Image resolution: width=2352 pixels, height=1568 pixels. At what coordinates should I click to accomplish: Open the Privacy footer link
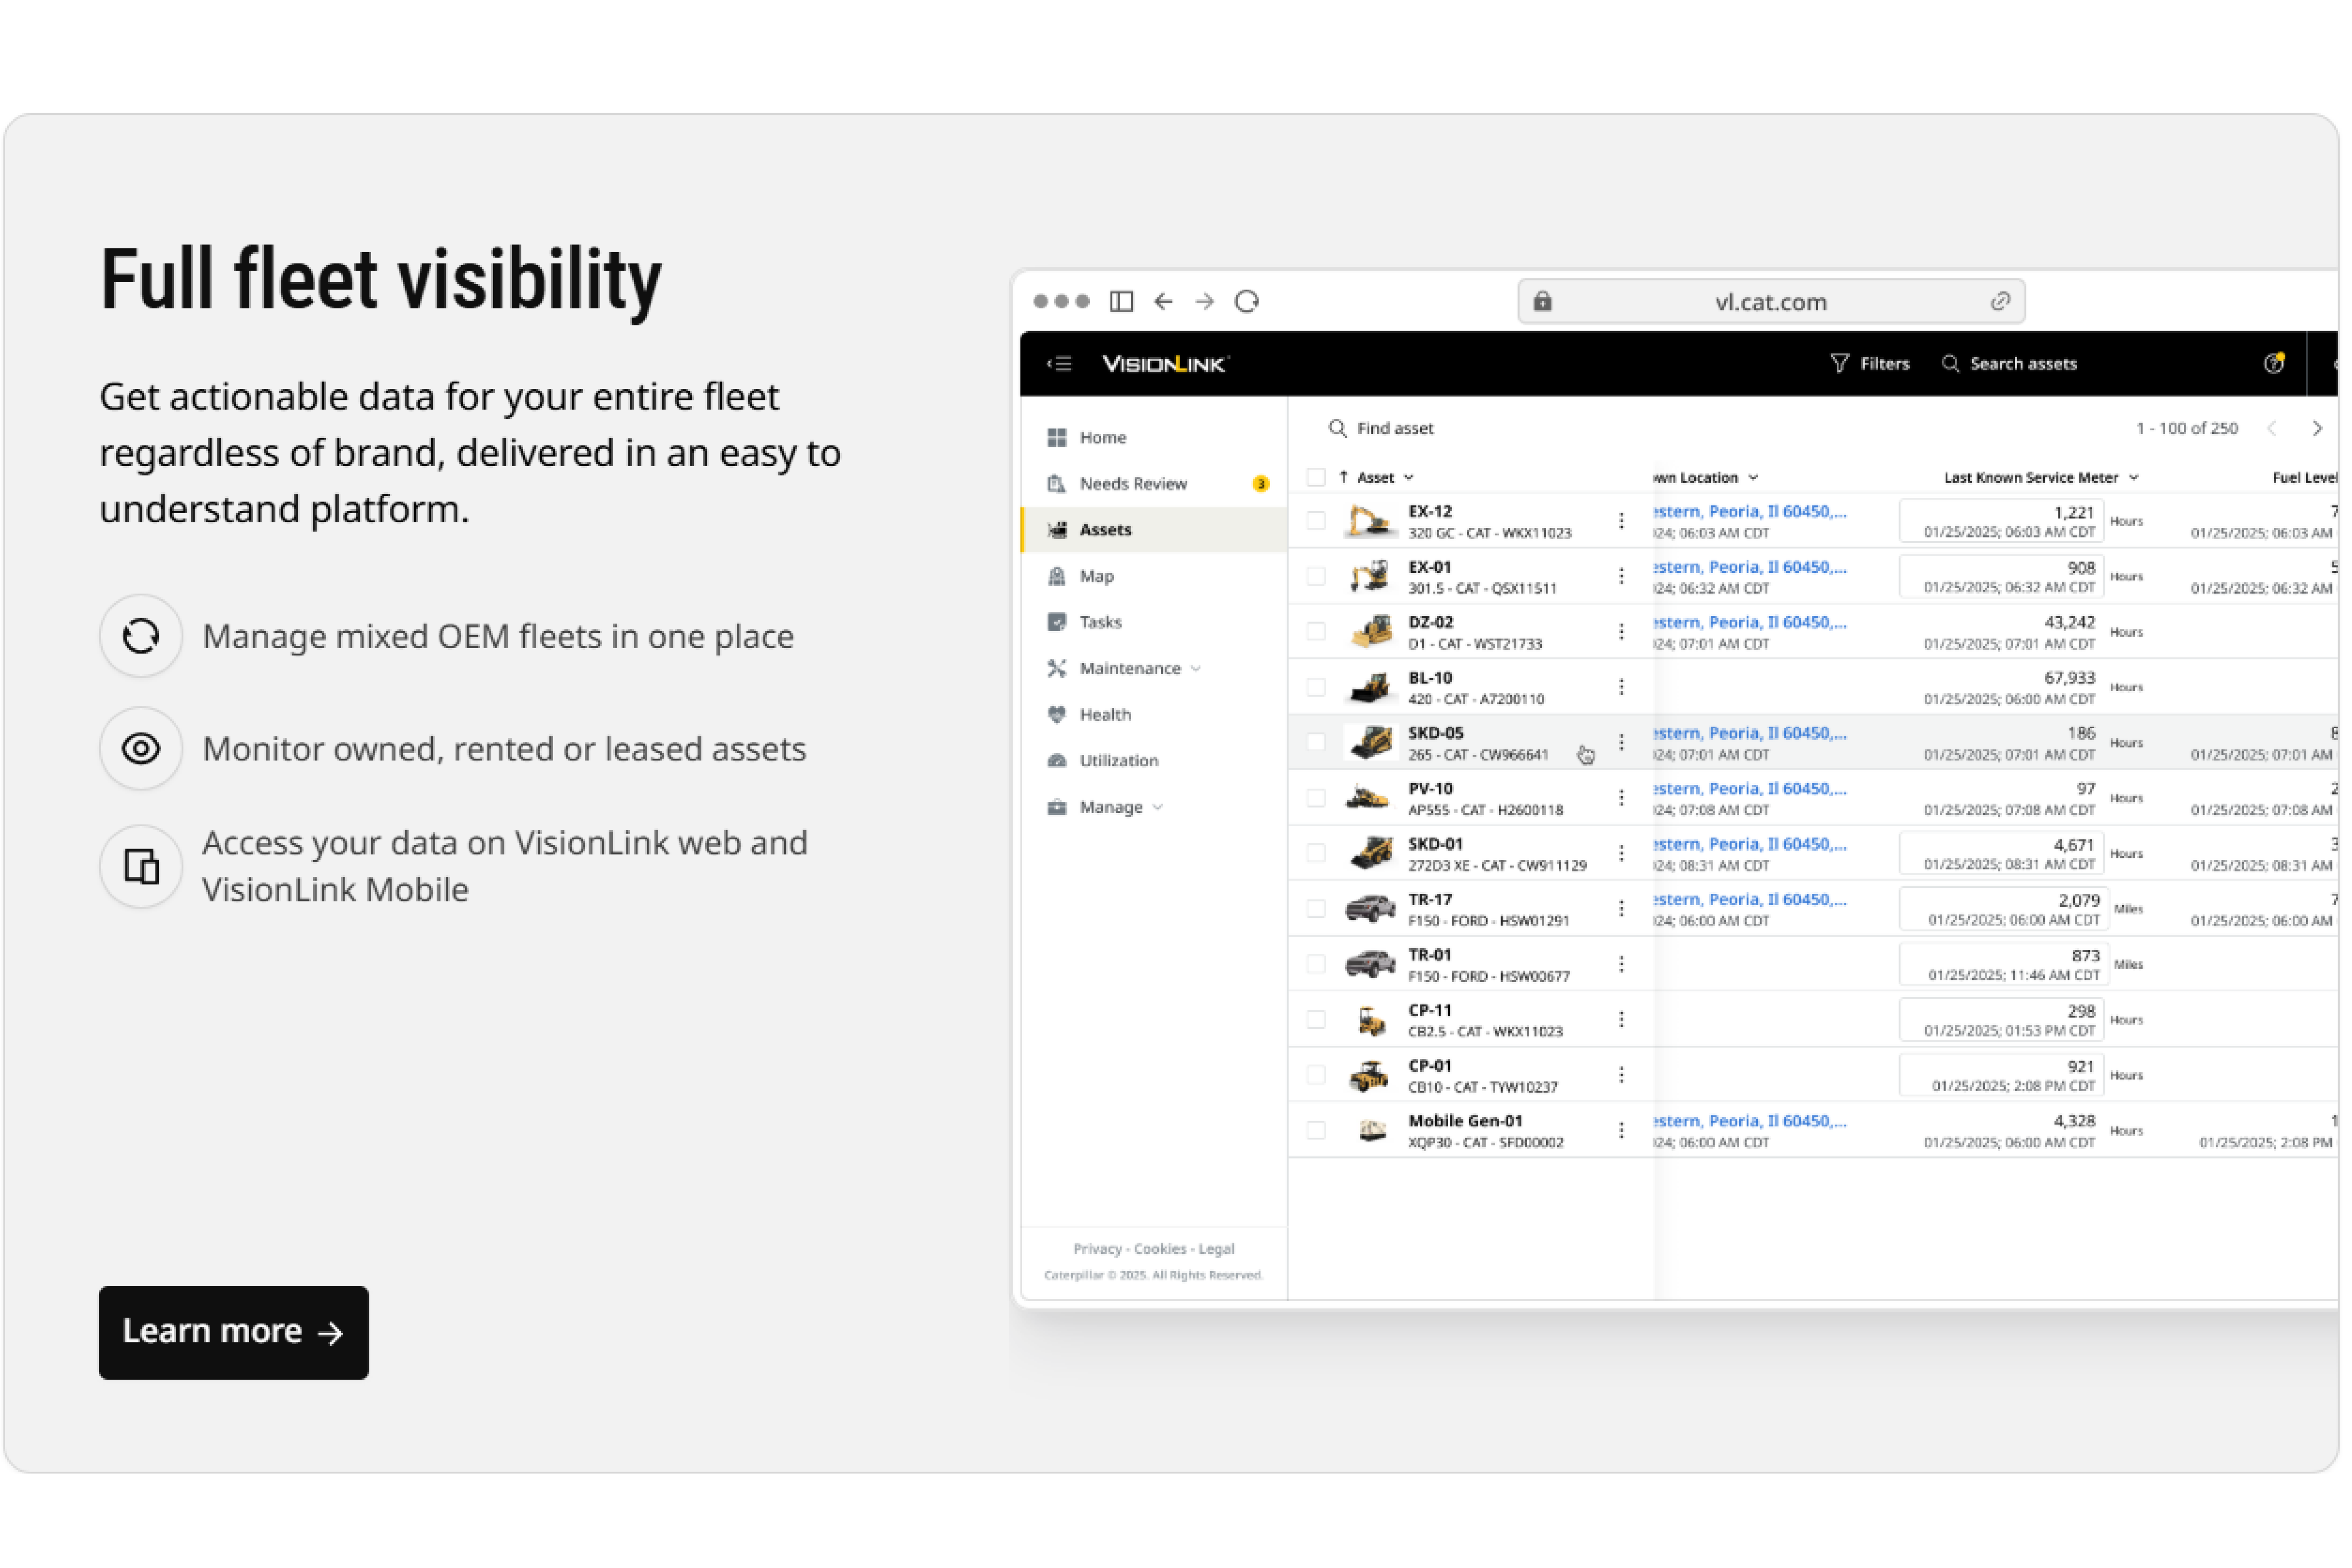1097,1249
